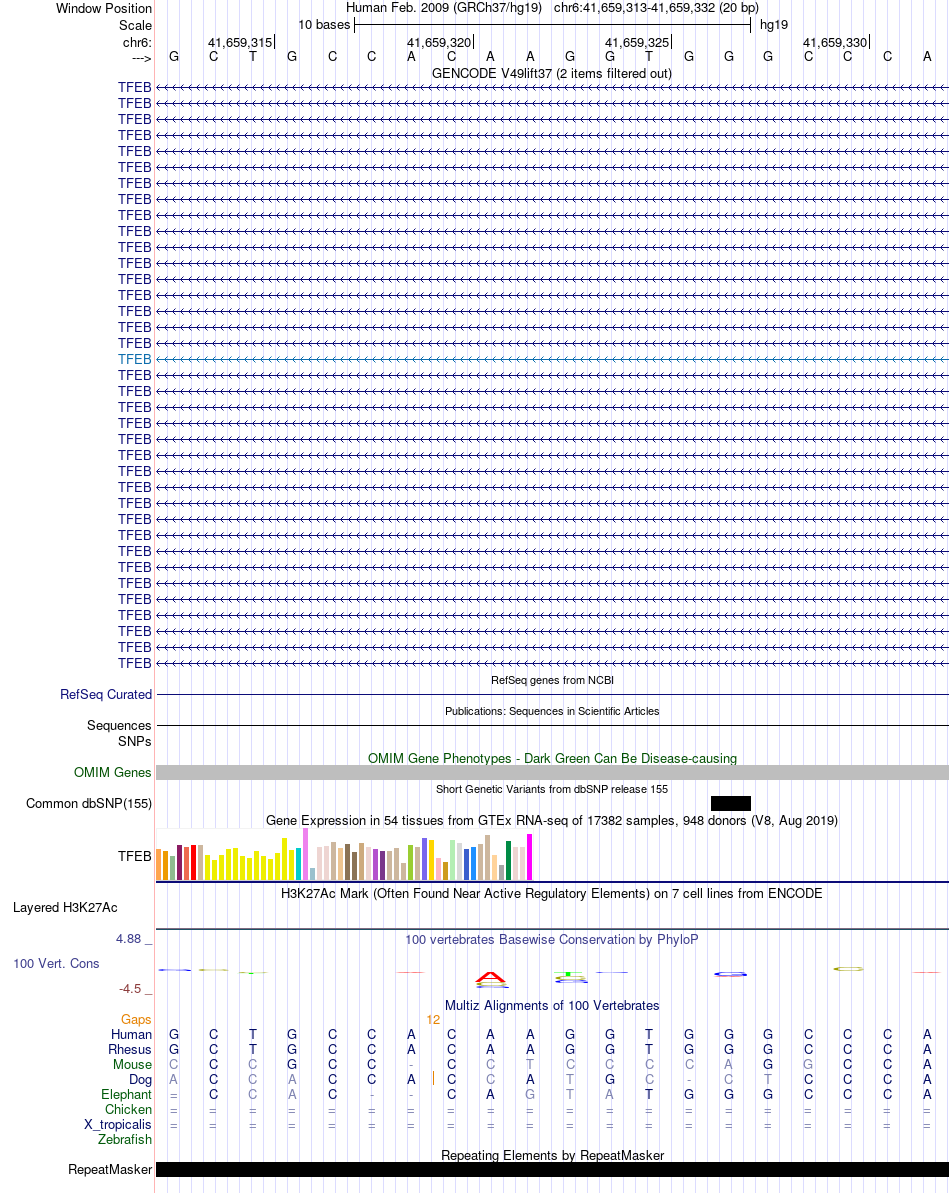Open the GTEx Gene Expression in 54 tissues title
950x1193 pixels.
(x=552, y=820)
